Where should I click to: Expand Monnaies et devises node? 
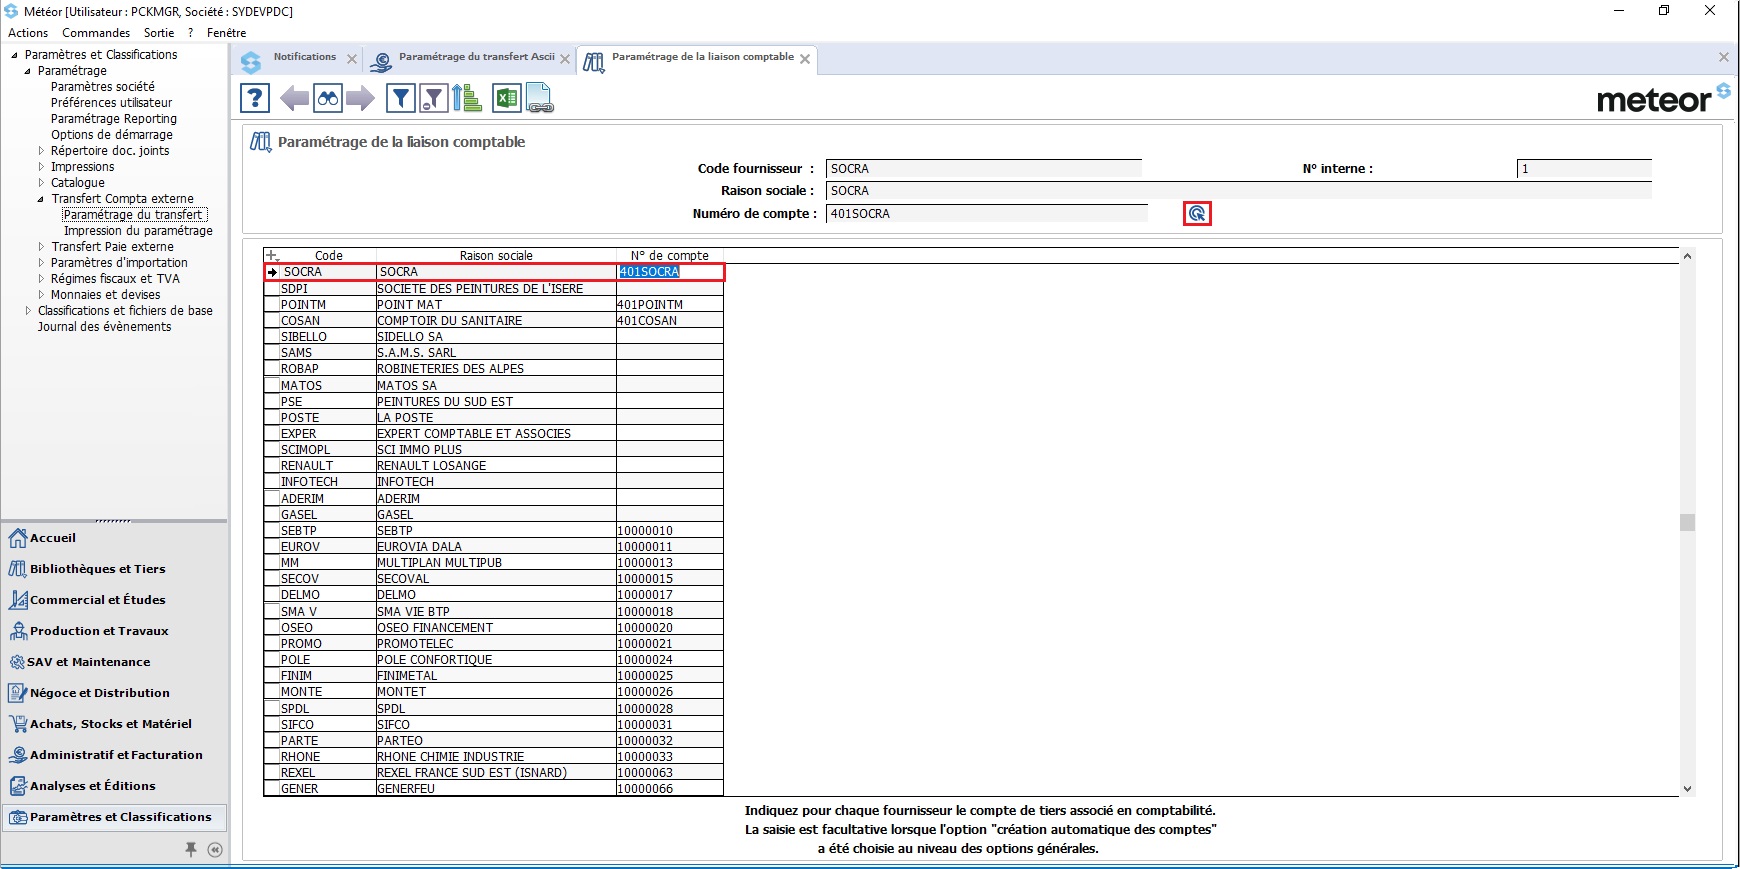(41, 295)
